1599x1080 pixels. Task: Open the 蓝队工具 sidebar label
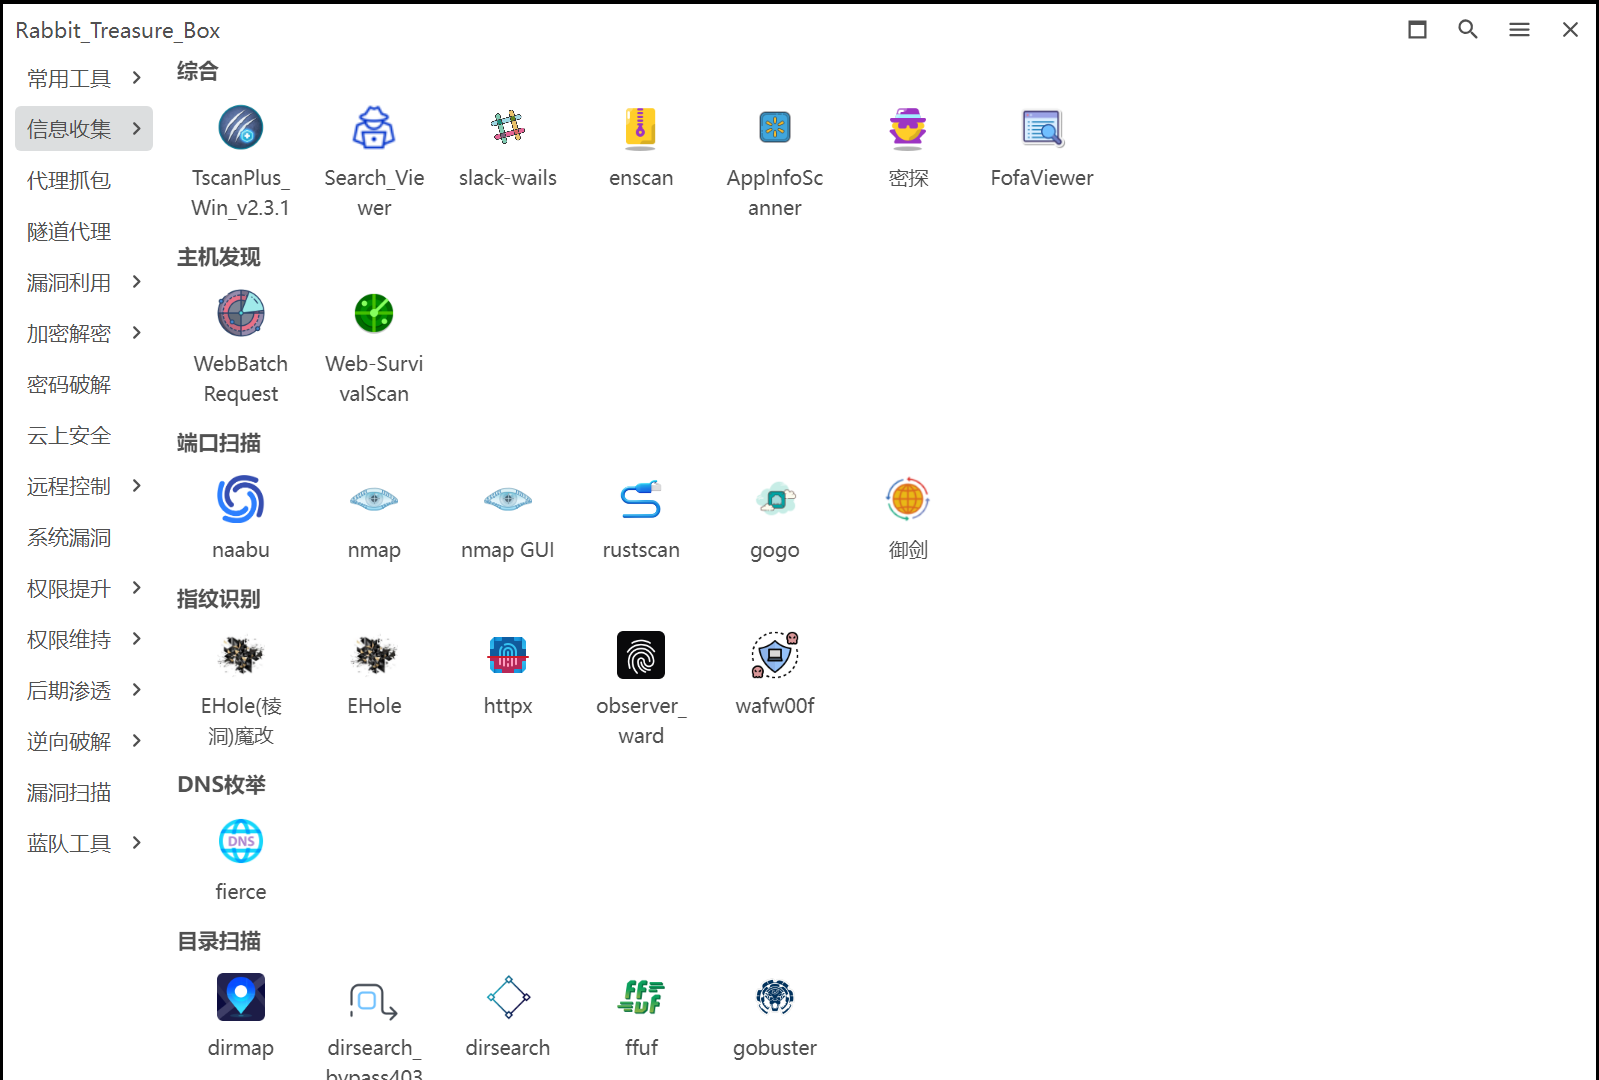(x=69, y=843)
